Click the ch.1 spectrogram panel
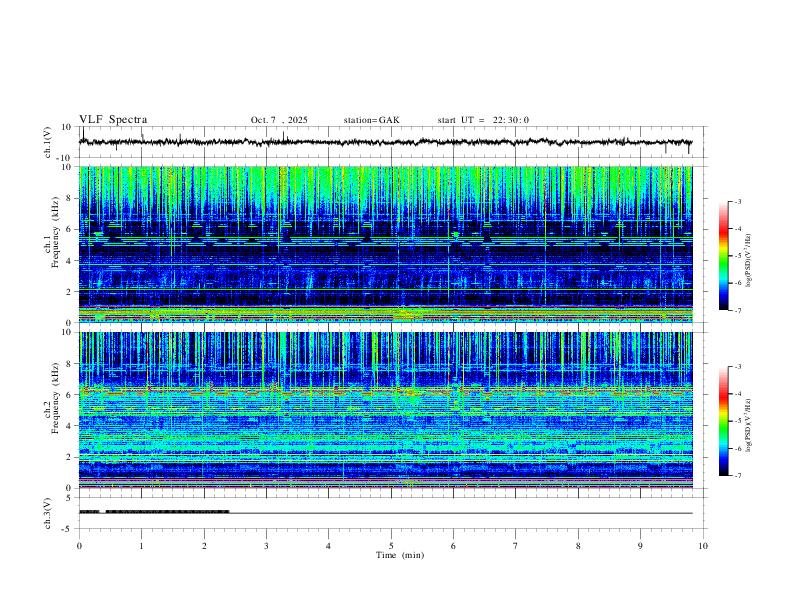Viewport: 792px width, 612px height. tap(385, 244)
